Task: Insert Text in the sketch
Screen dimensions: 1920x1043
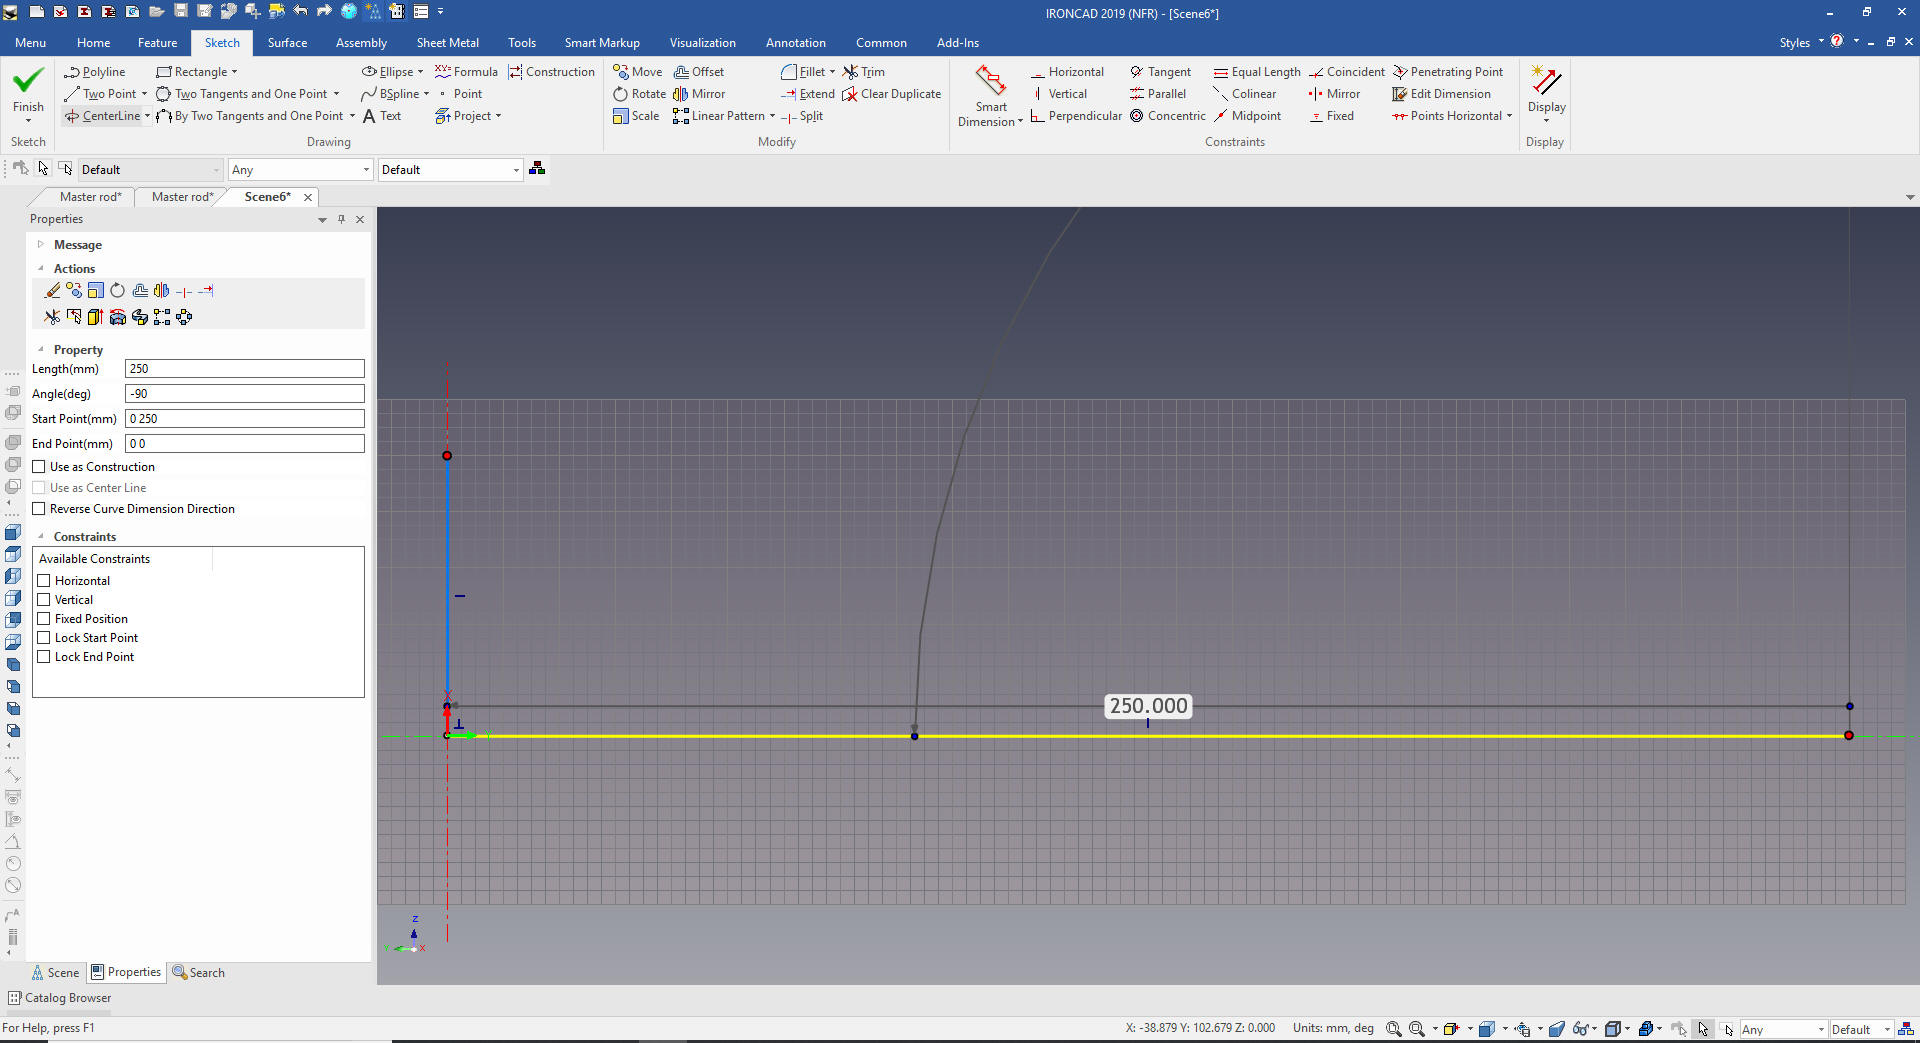Action: (381, 116)
